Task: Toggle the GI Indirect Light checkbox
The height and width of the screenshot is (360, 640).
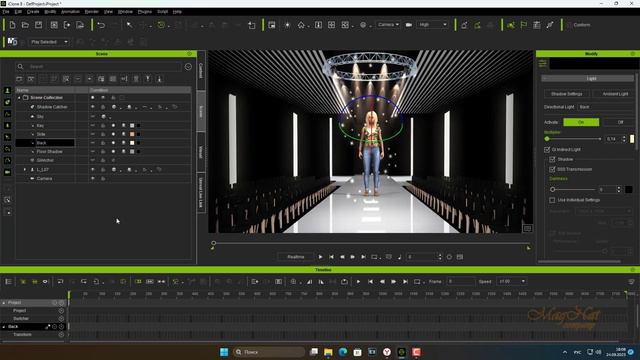Action: click(547, 150)
